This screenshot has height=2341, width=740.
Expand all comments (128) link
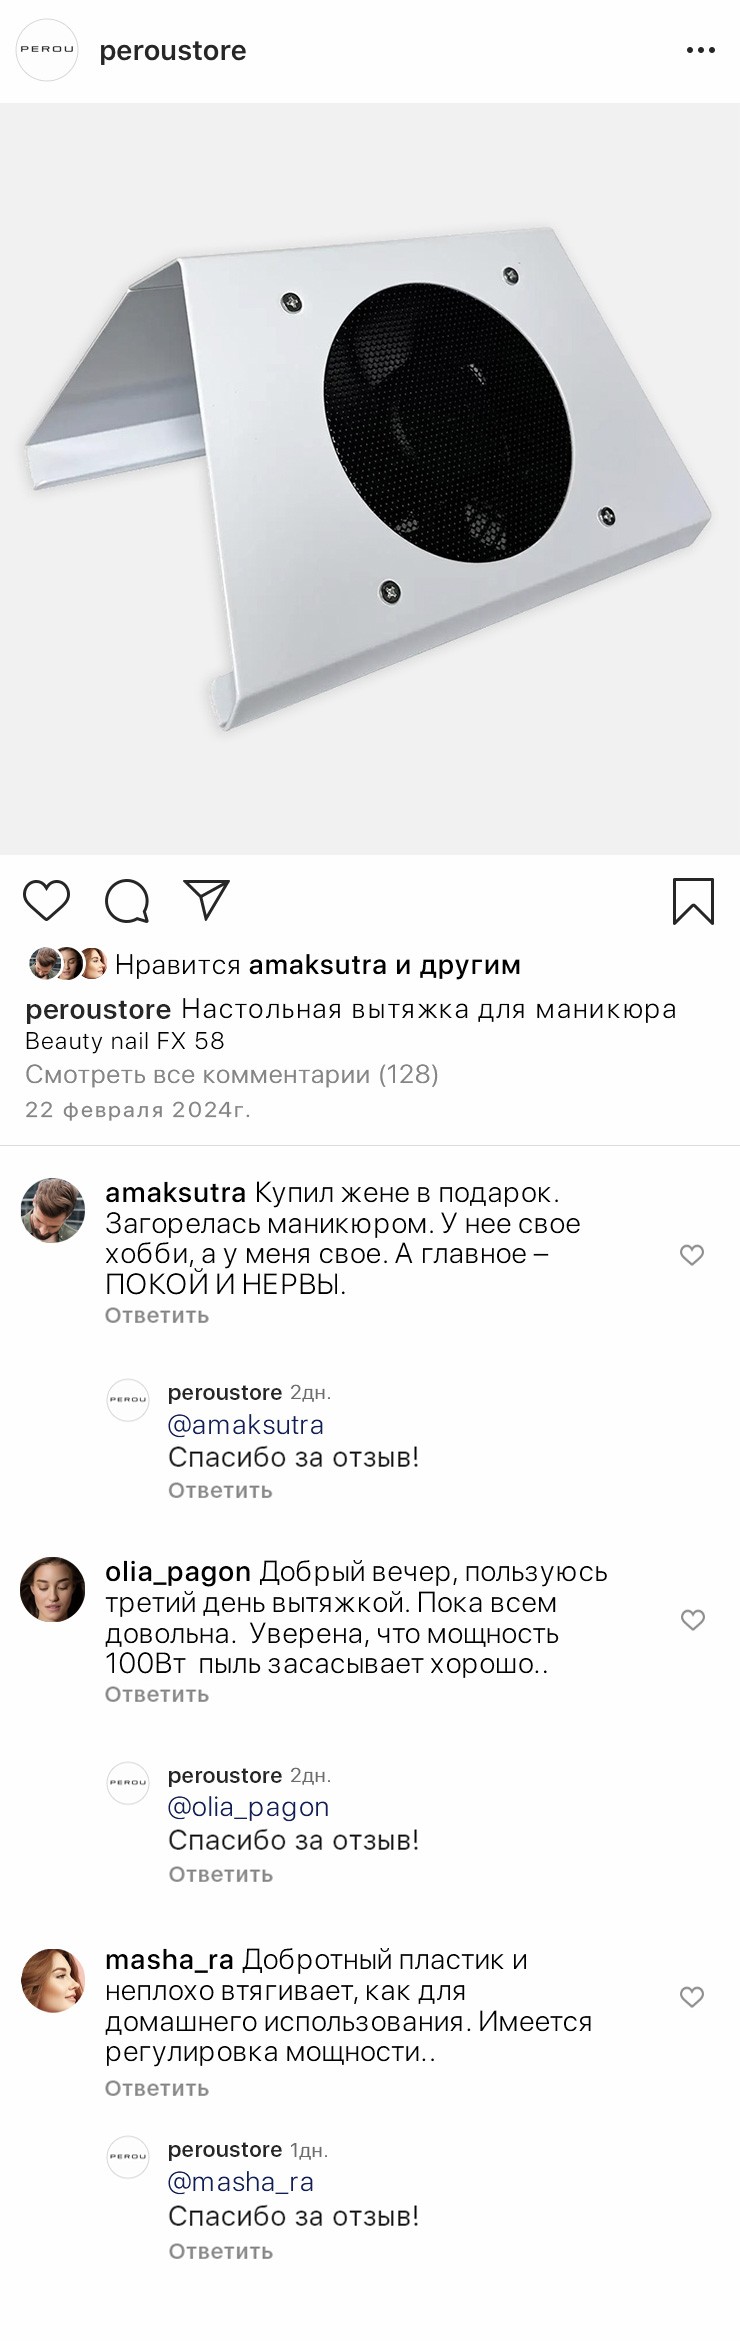pyautogui.click(x=232, y=1074)
